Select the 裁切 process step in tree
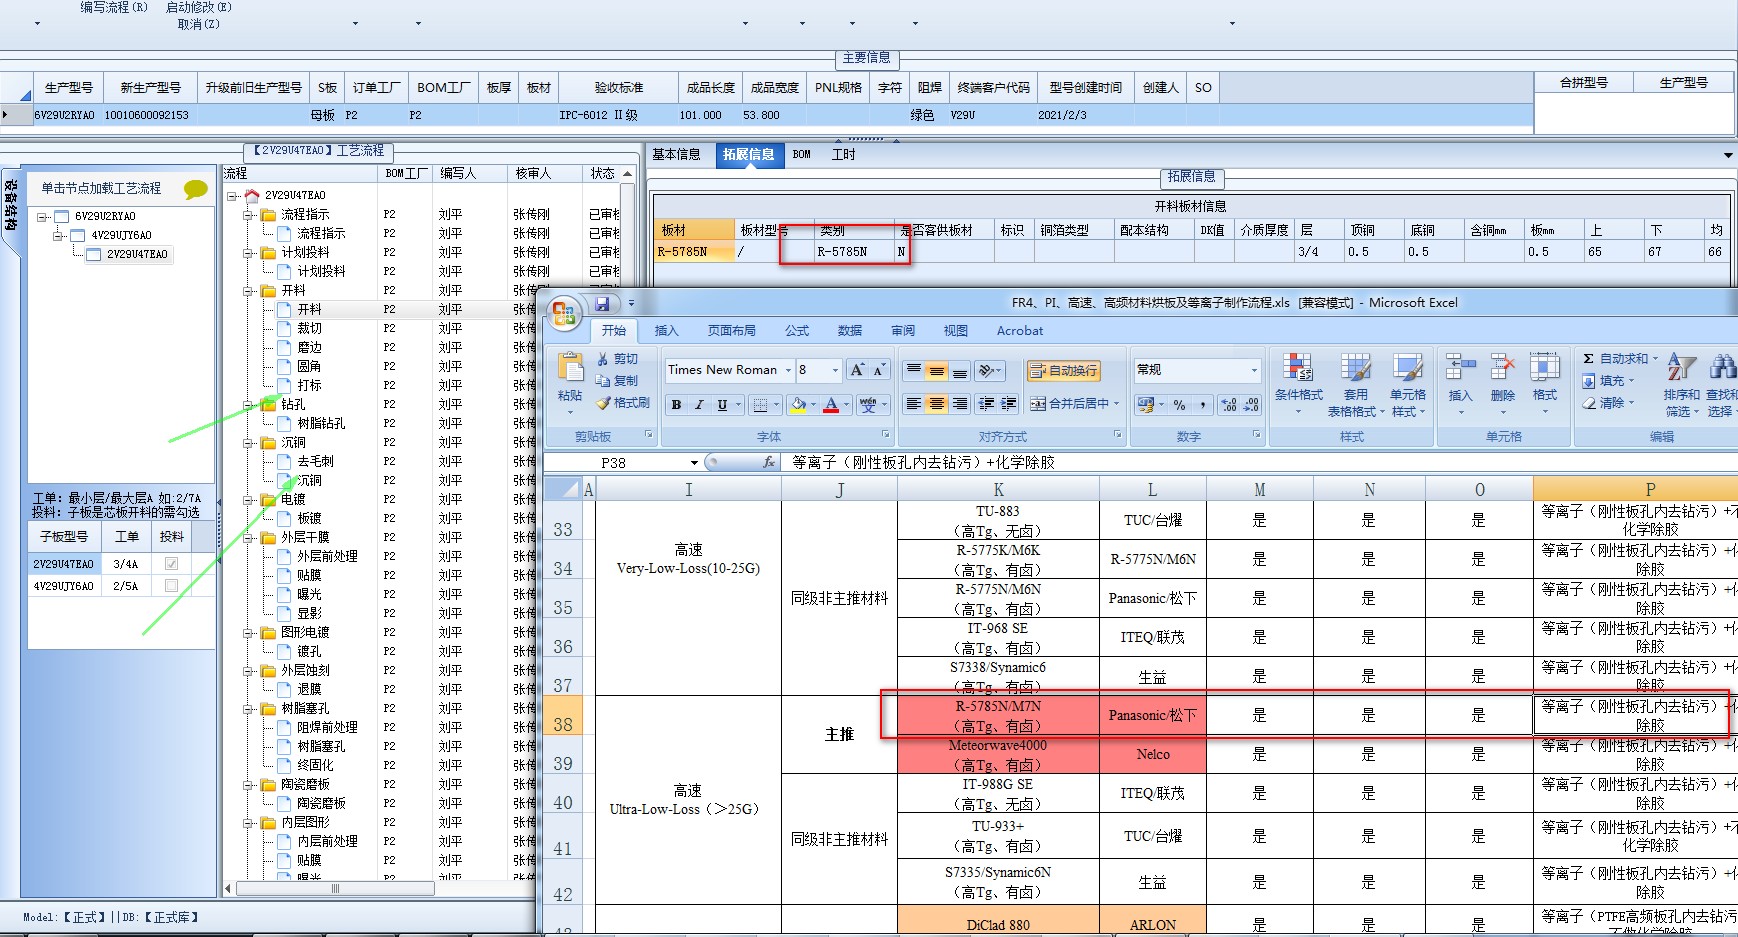This screenshot has height=937, width=1738. [309, 329]
